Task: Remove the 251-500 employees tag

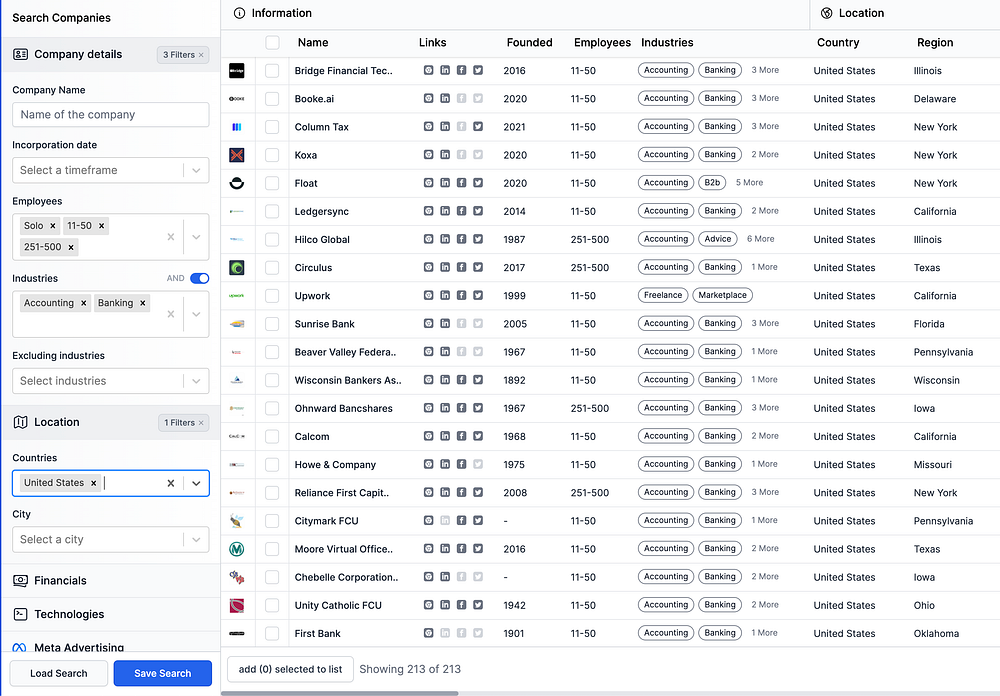Action: 71,248
